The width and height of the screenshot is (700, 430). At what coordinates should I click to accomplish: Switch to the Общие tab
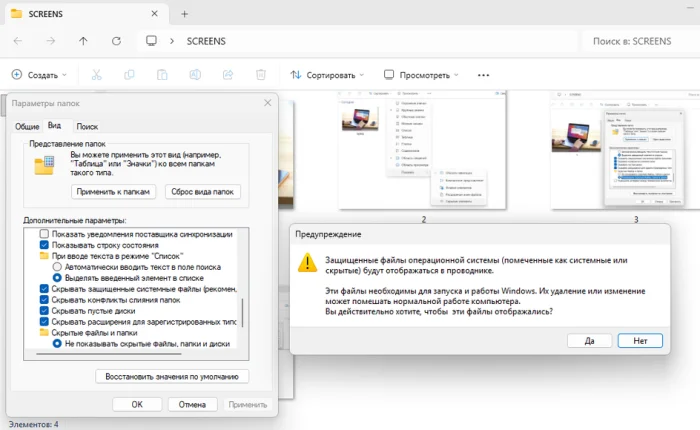pyautogui.click(x=27, y=127)
